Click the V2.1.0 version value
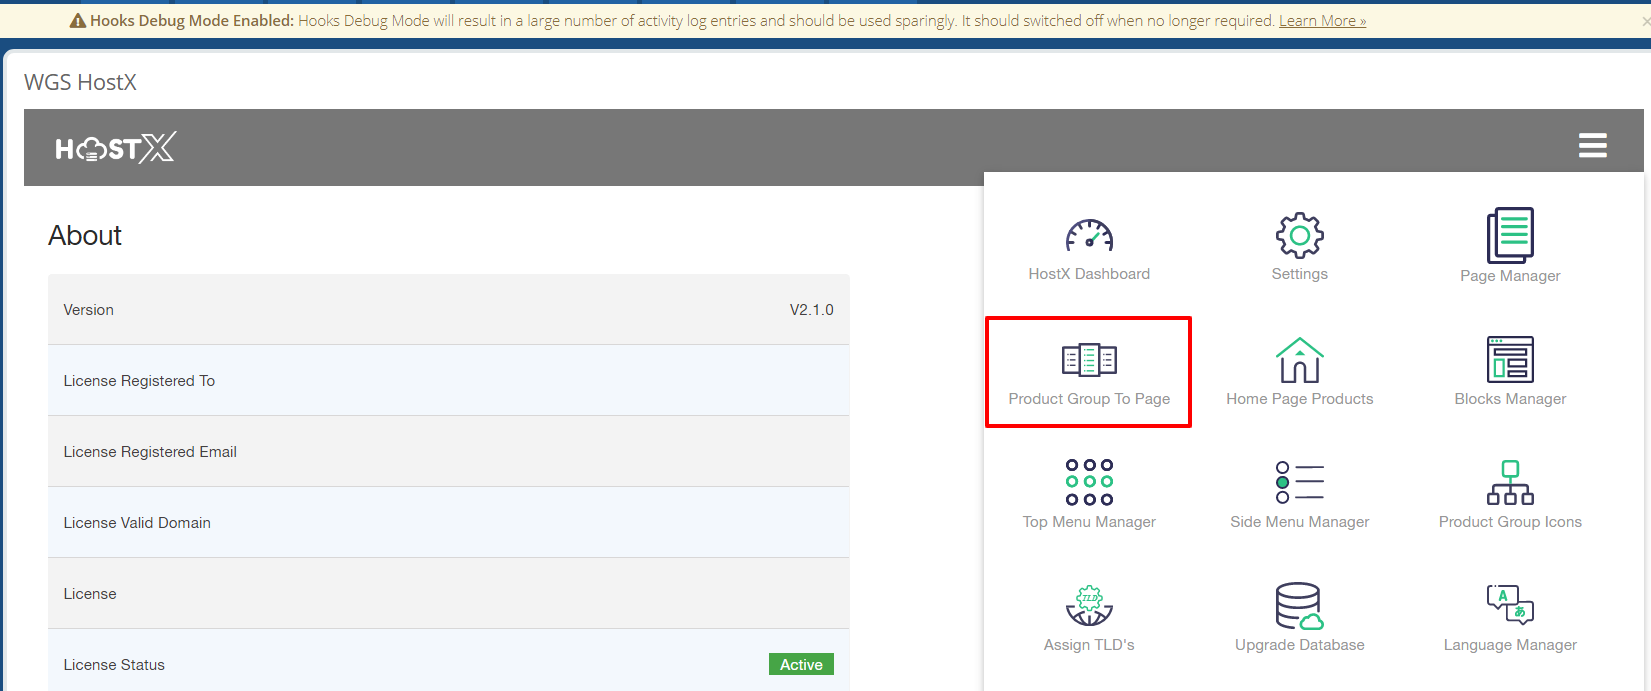Image resolution: width=1651 pixels, height=691 pixels. [812, 310]
